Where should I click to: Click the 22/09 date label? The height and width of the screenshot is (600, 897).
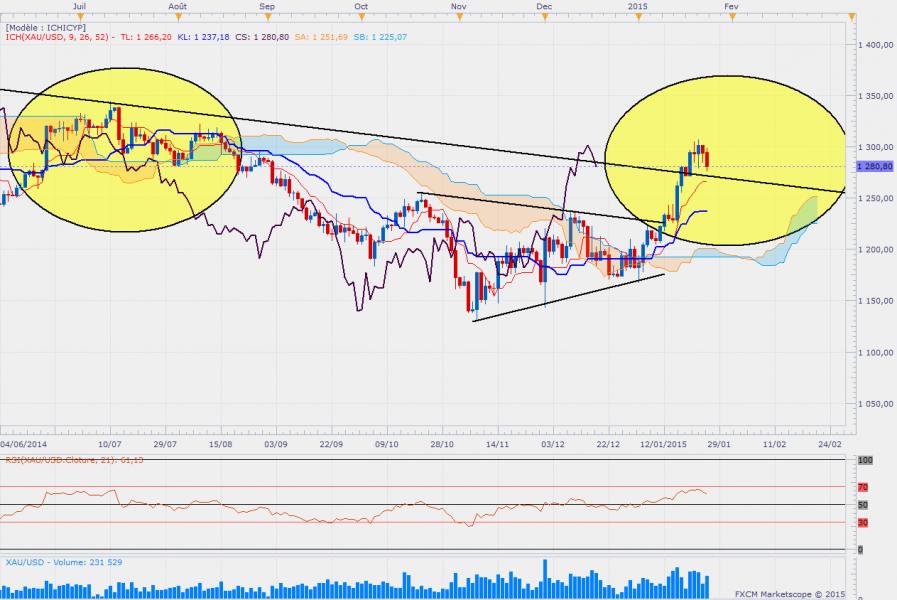pyautogui.click(x=331, y=444)
